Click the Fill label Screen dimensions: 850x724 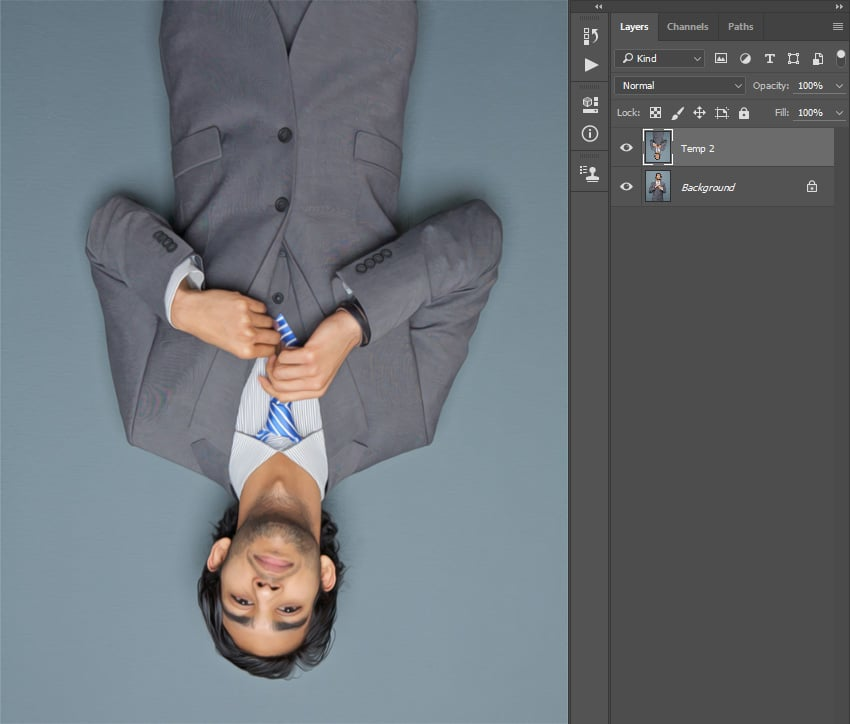click(782, 113)
